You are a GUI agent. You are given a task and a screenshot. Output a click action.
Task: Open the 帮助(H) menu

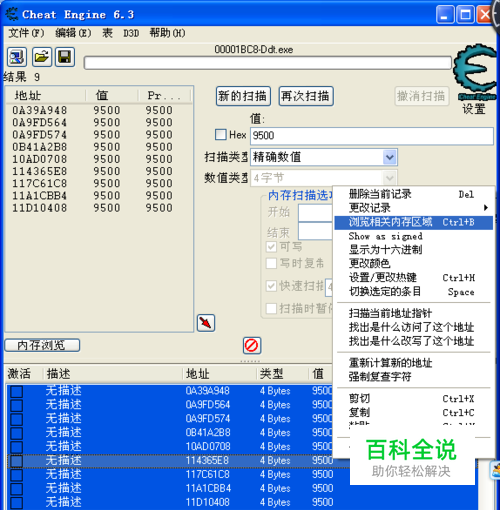click(x=167, y=33)
